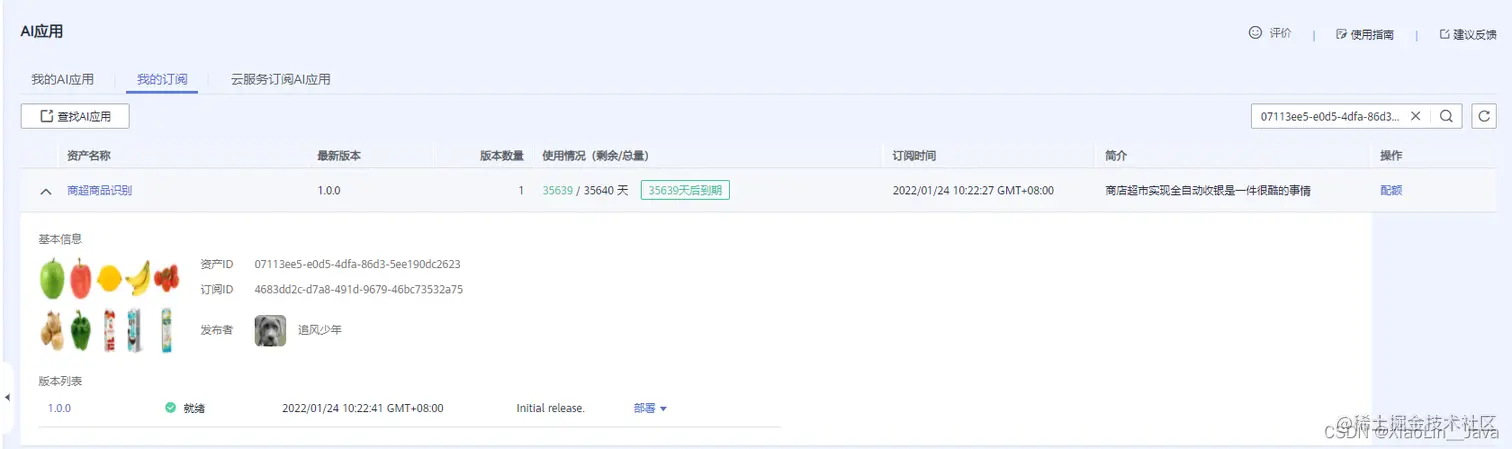The height and width of the screenshot is (449, 1512).
Task: Click the lemon product image
Action: click(x=109, y=279)
